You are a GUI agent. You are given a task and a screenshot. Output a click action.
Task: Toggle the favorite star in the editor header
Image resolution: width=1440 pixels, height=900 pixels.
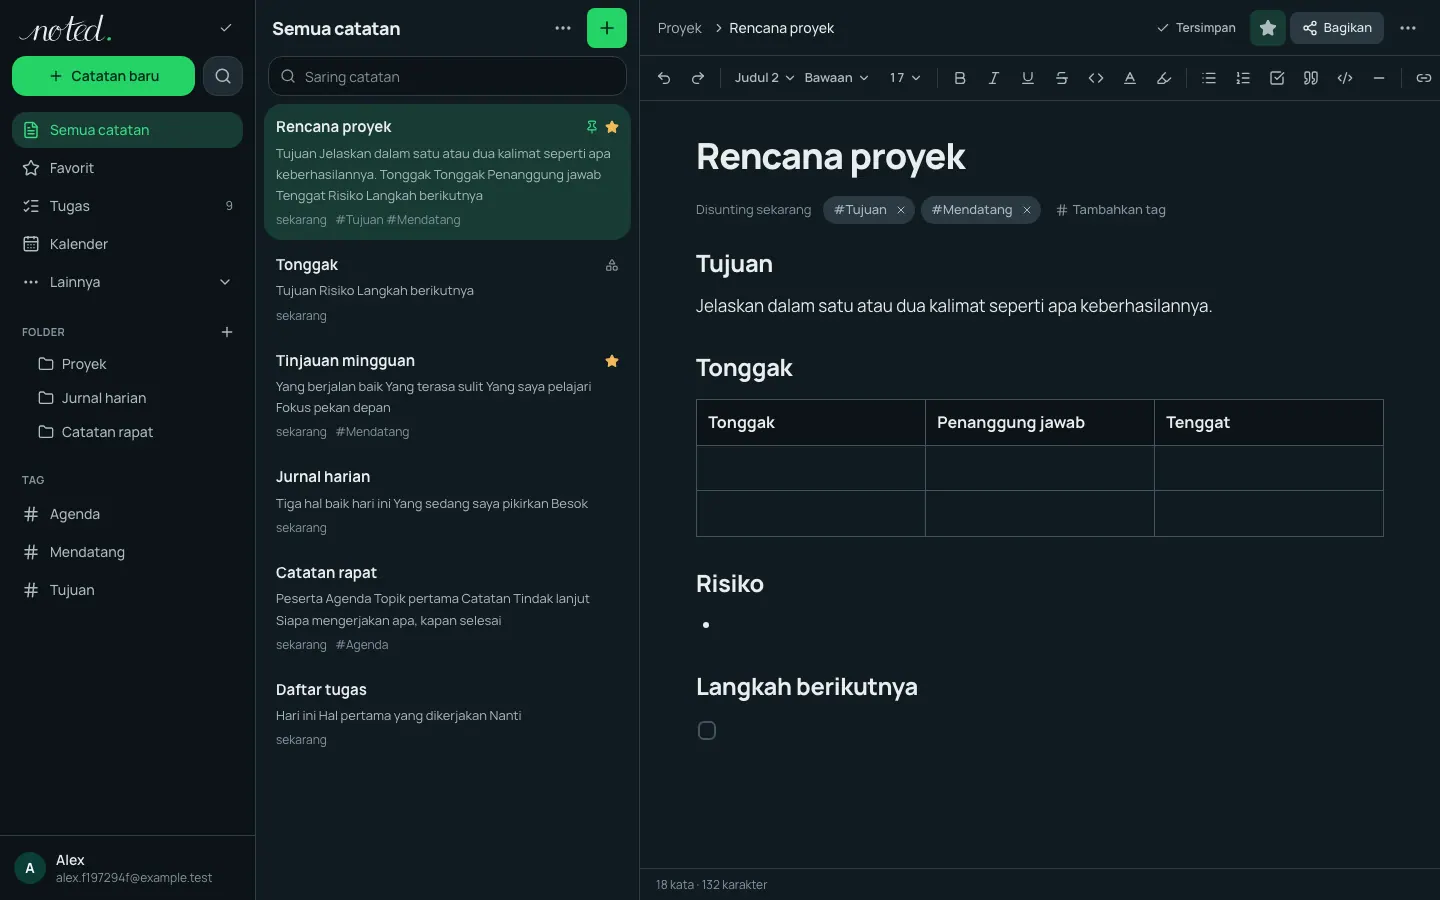click(x=1268, y=28)
